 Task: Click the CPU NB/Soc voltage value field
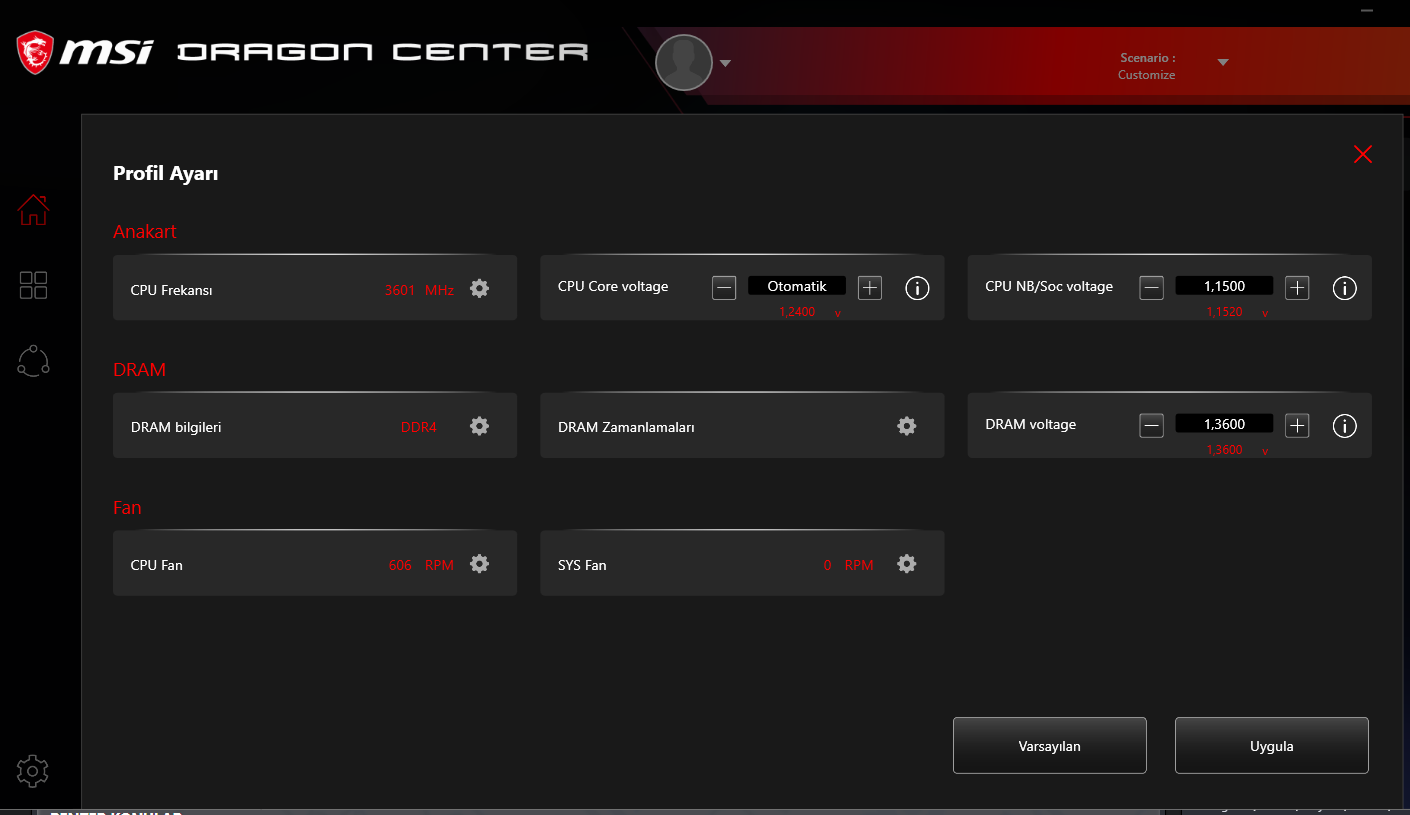pyautogui.click(x=1224, y=286)
